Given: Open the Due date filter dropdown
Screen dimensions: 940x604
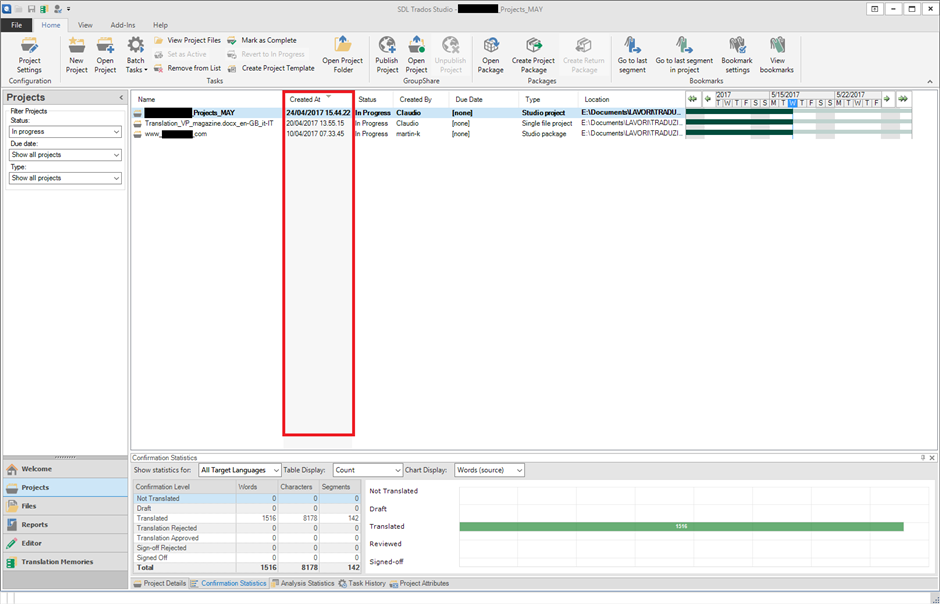Looking at the screenshot, I should pos(65,155).
